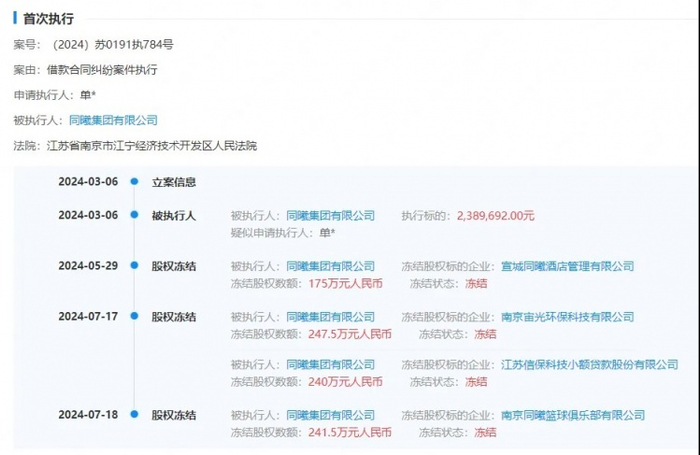Select 借款合同纠纷案件执行 case cause text

click(x=102, y=70)
